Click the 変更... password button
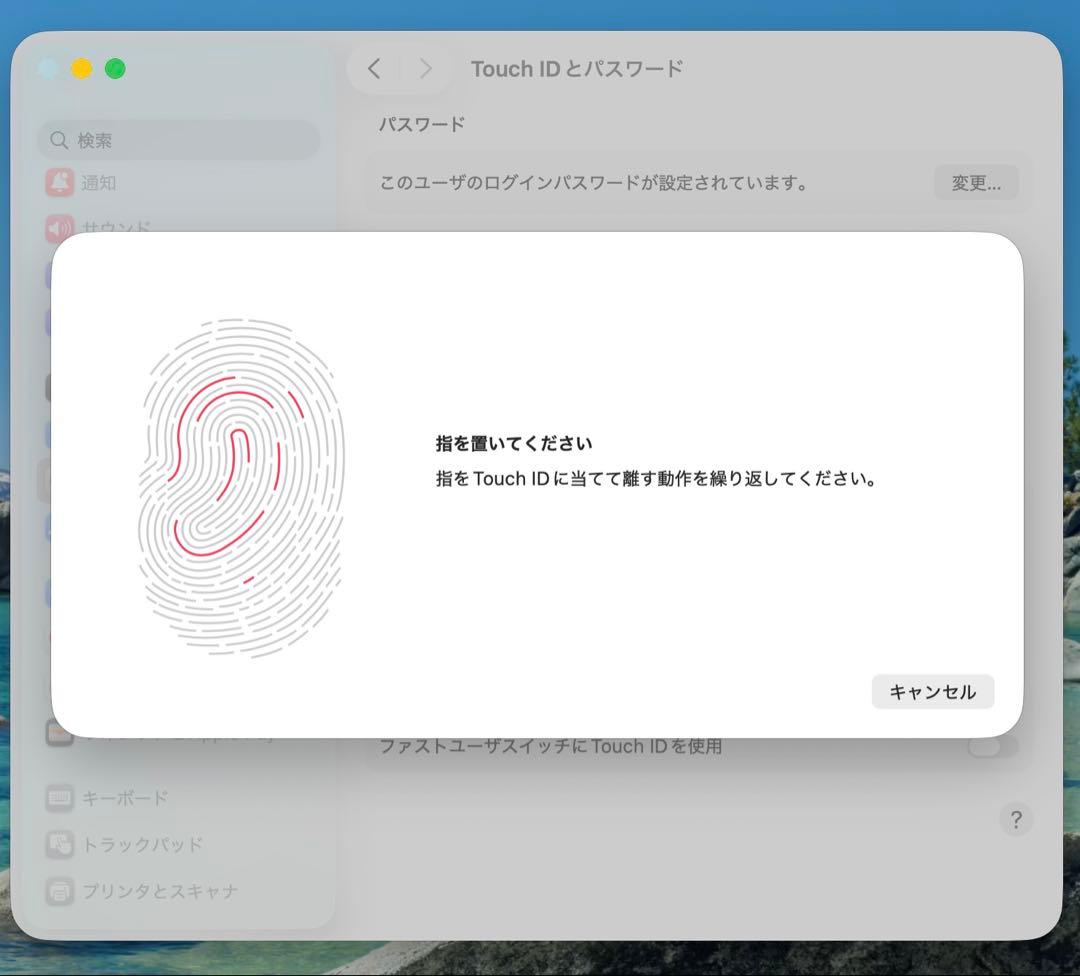 976,183
